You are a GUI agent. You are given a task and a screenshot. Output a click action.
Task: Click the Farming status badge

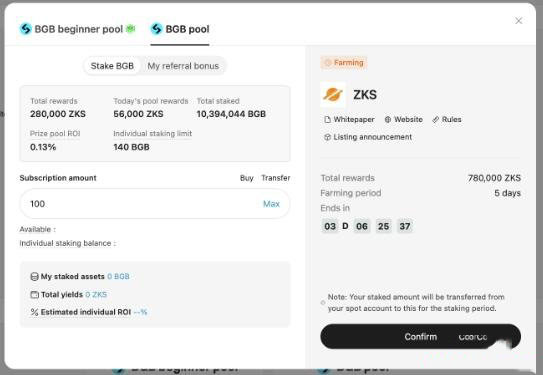pyautogui.click(x=344, y=63)
